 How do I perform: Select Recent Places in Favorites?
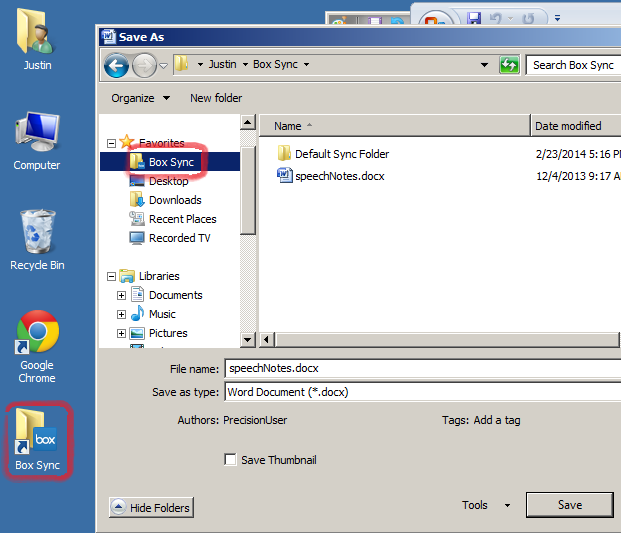pos(183,219)
